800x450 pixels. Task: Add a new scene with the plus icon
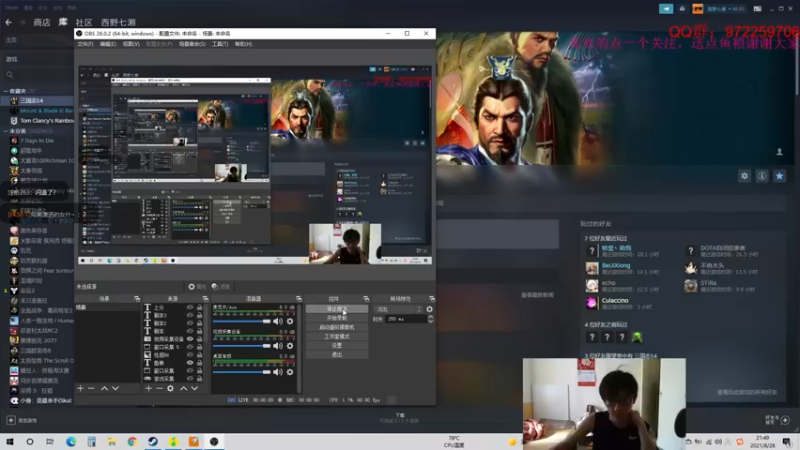80,388
